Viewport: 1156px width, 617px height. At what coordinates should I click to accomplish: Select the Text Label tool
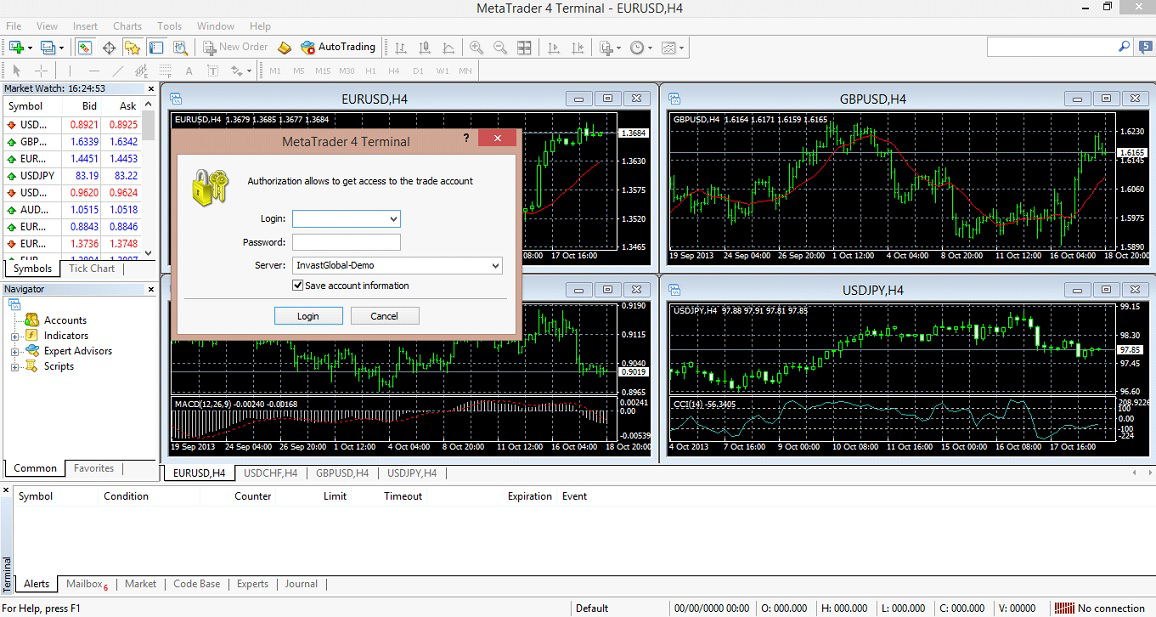click(x=212, y=71)
